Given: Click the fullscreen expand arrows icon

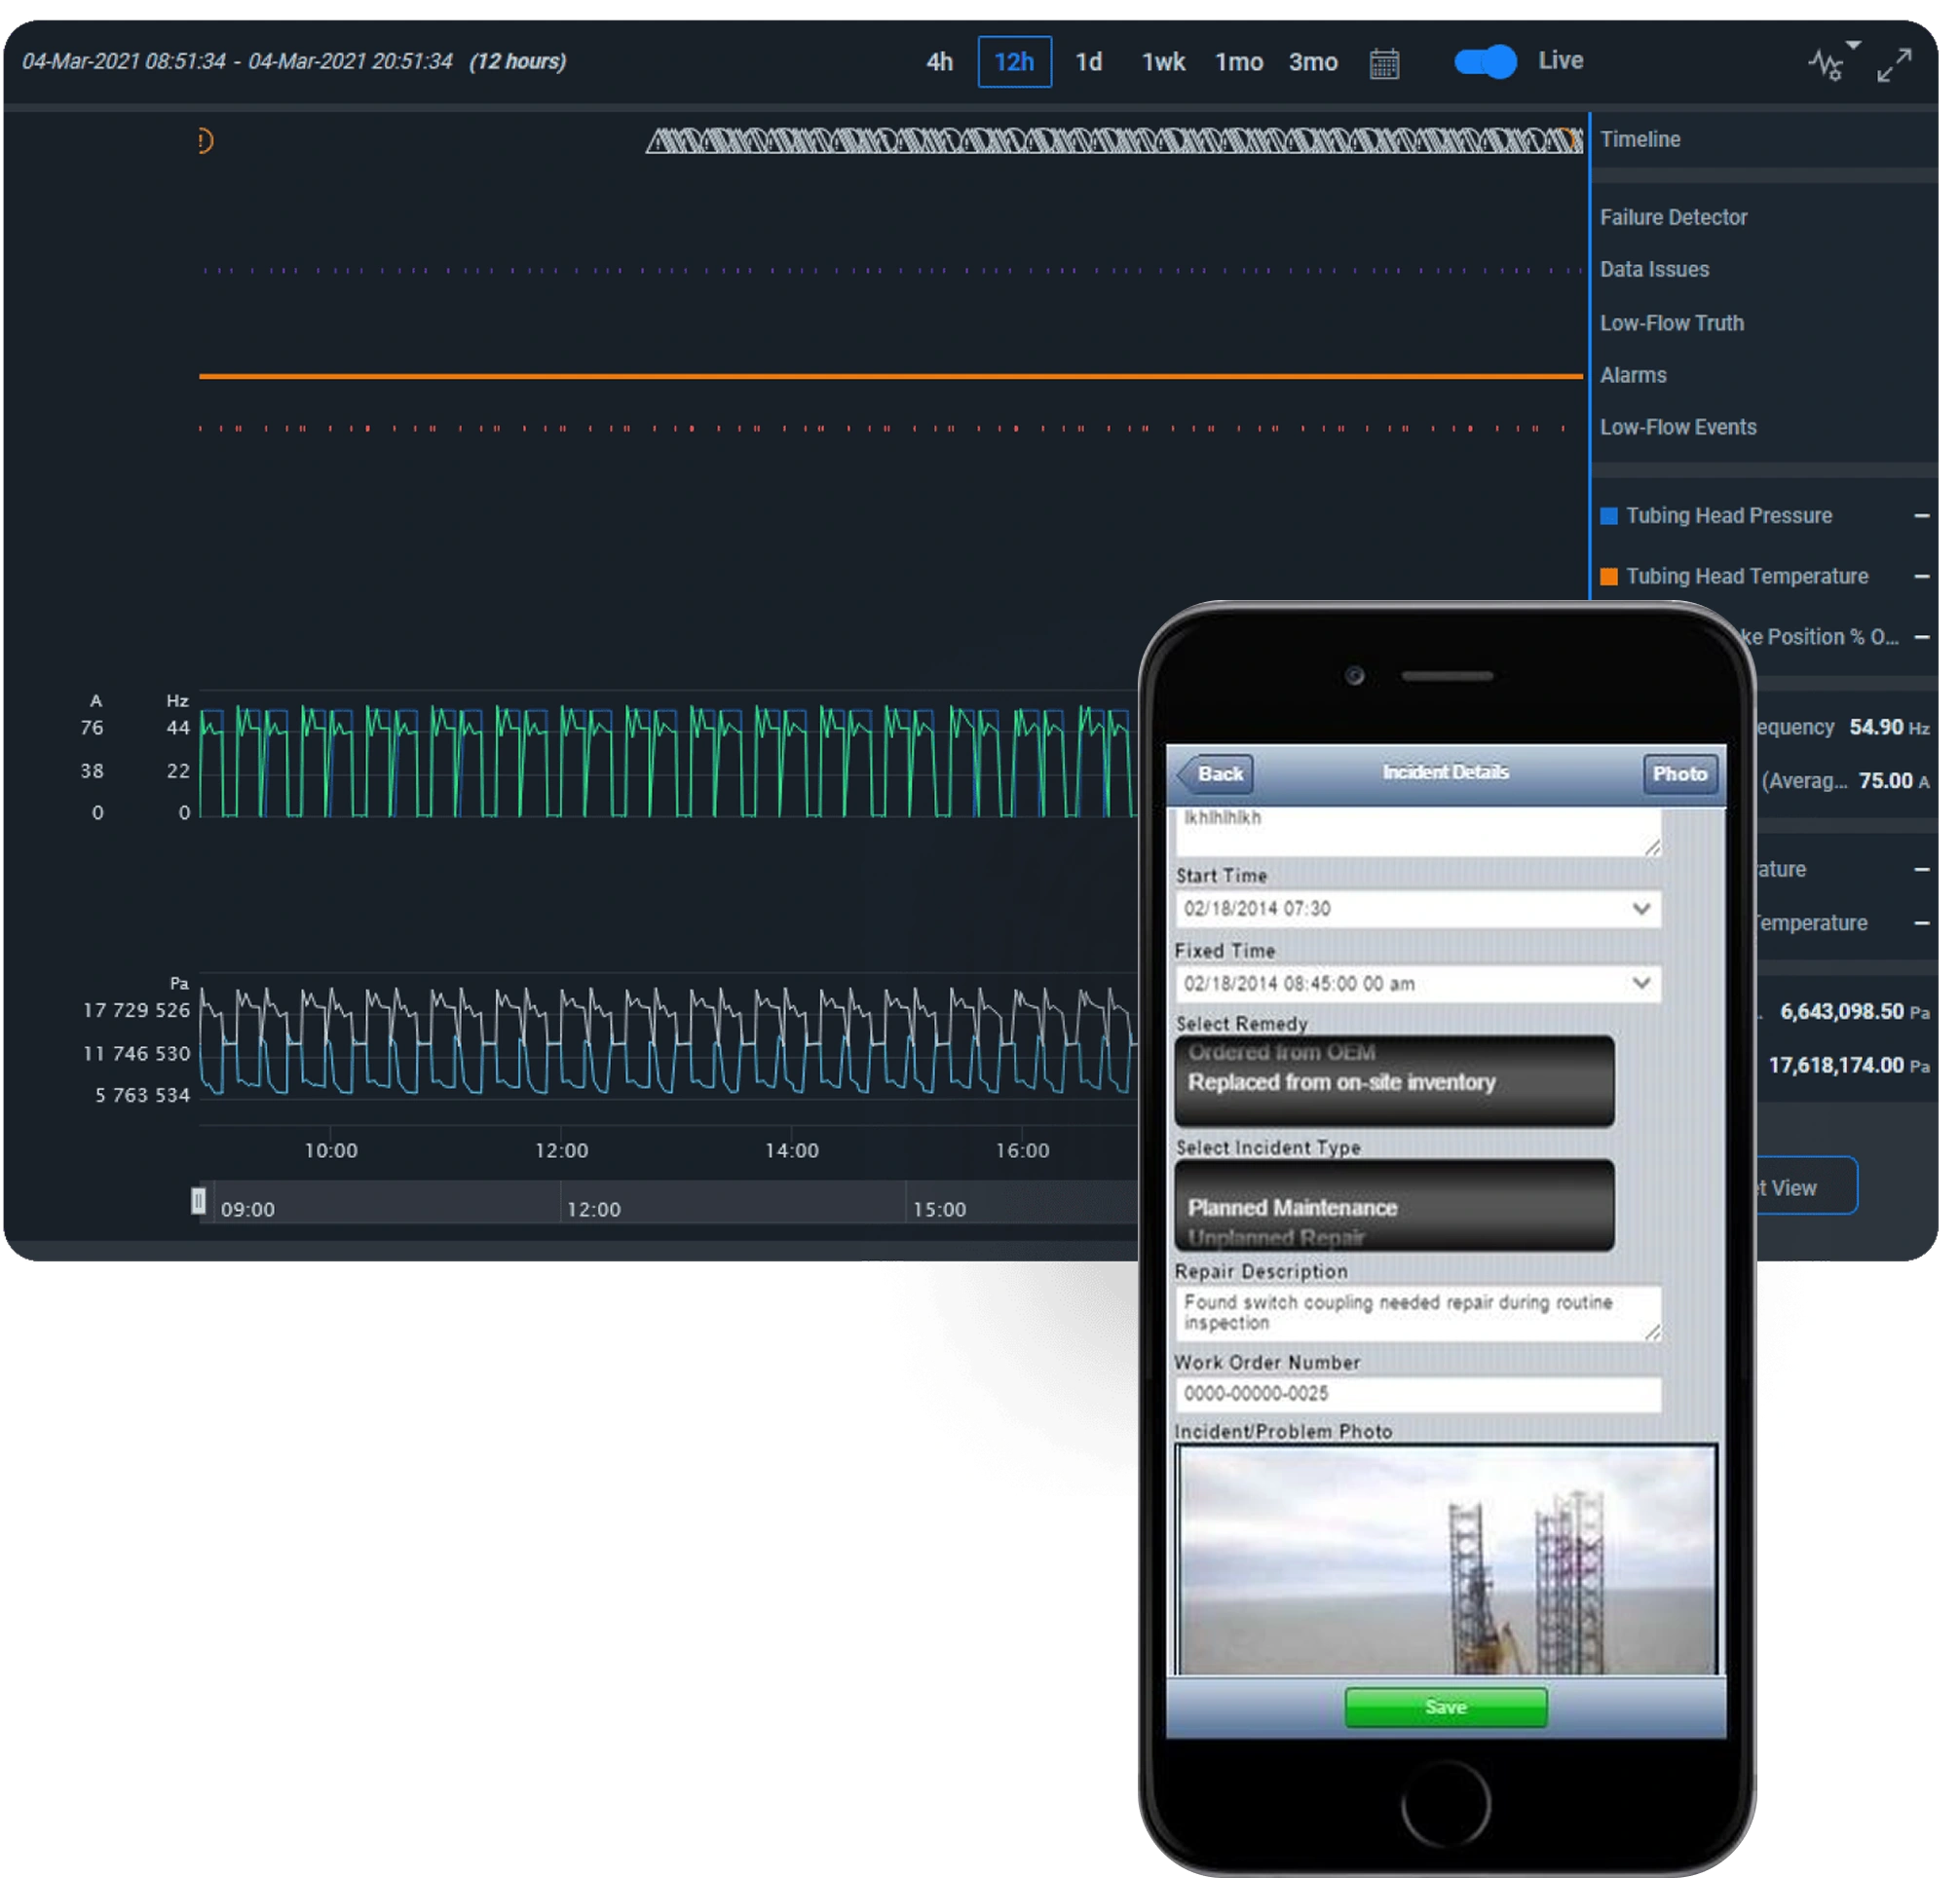Looking at the screenshot, I should [x=1893, y=65].
